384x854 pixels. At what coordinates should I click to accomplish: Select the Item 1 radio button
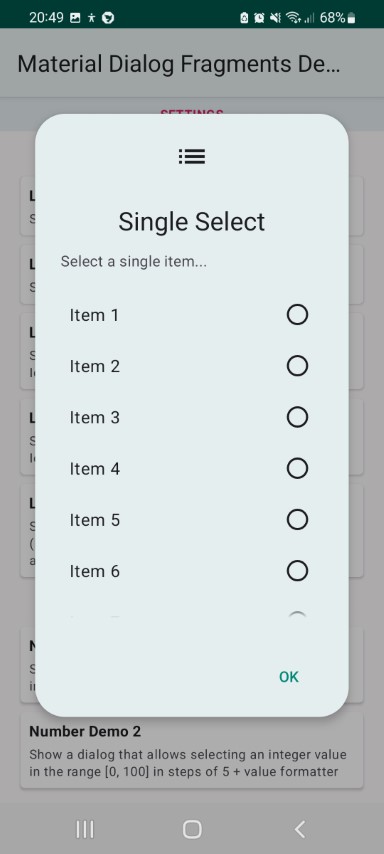point(297,315)
